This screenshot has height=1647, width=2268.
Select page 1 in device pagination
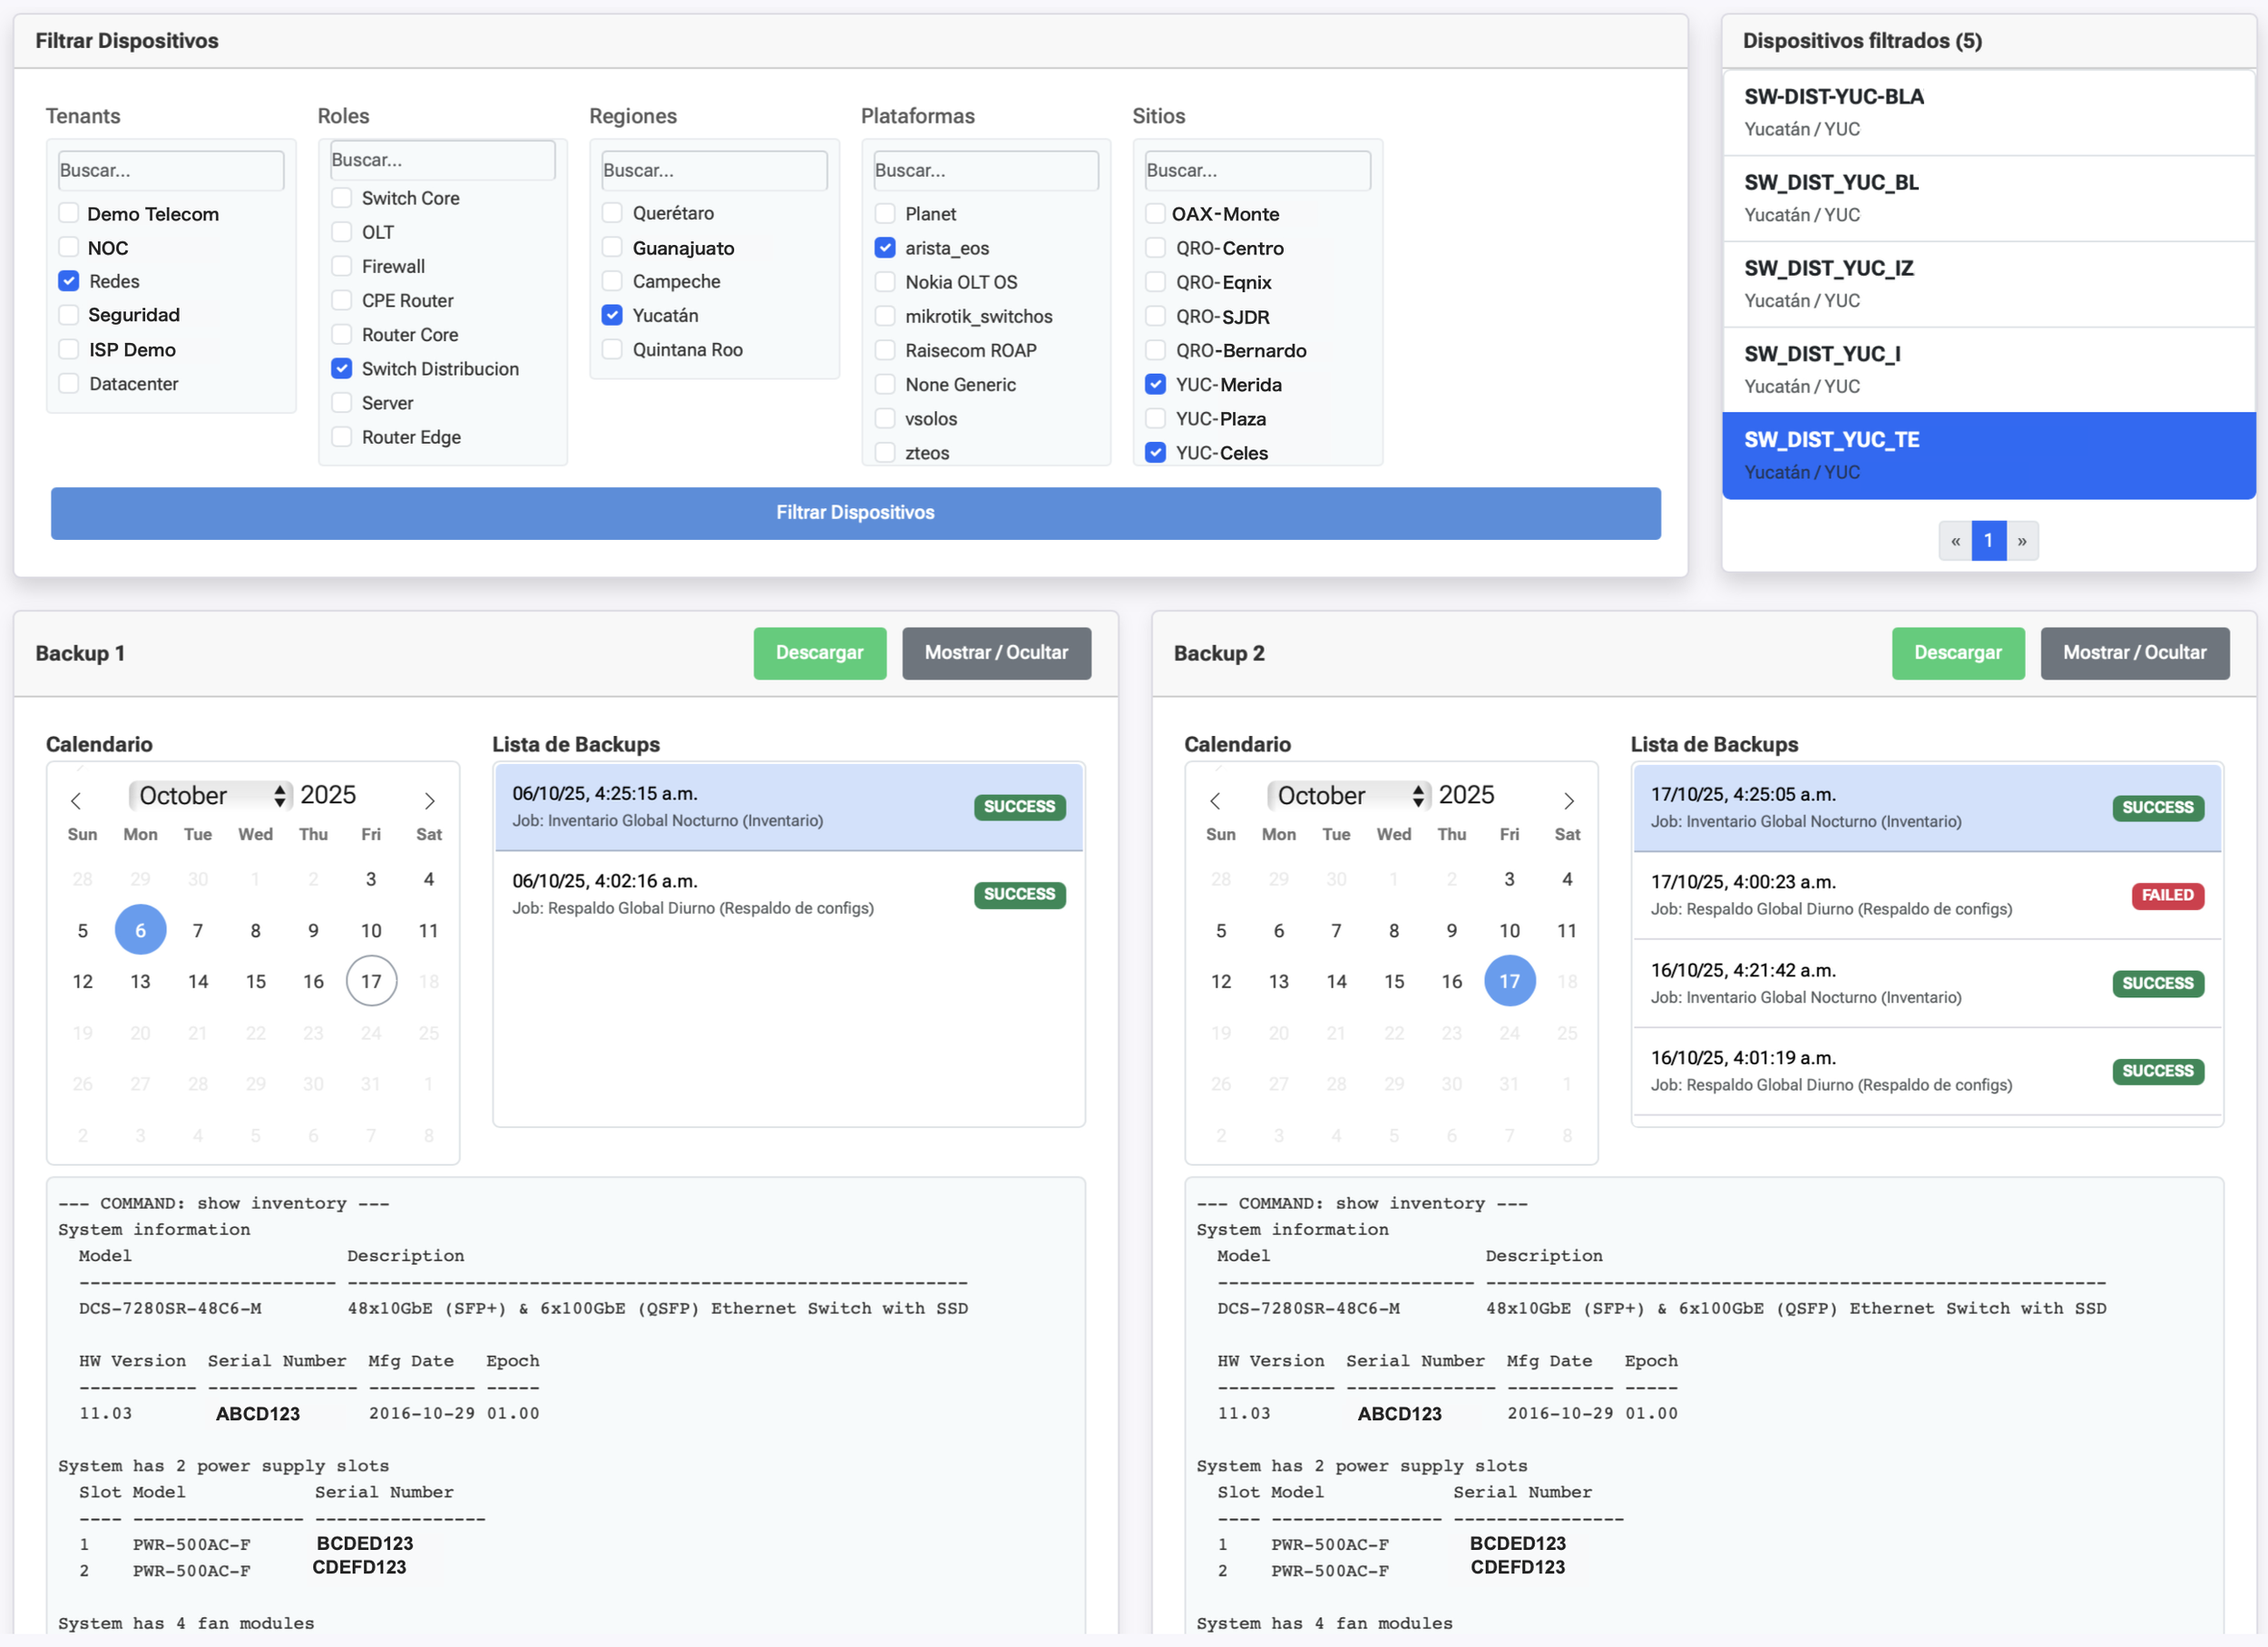1989,541
